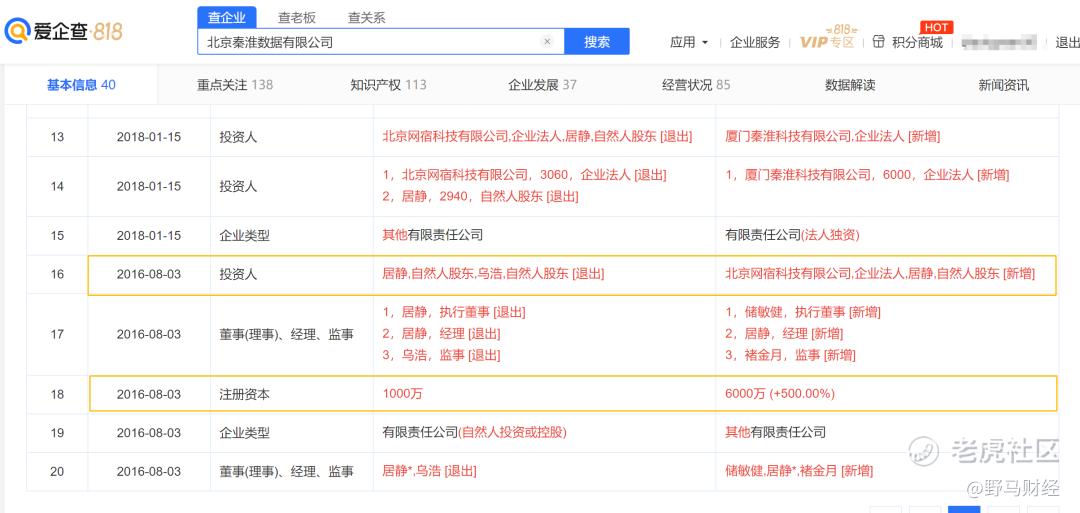Expand the 应用 dropdown menu
1080x513 pixels.
(x=689, y=42)
